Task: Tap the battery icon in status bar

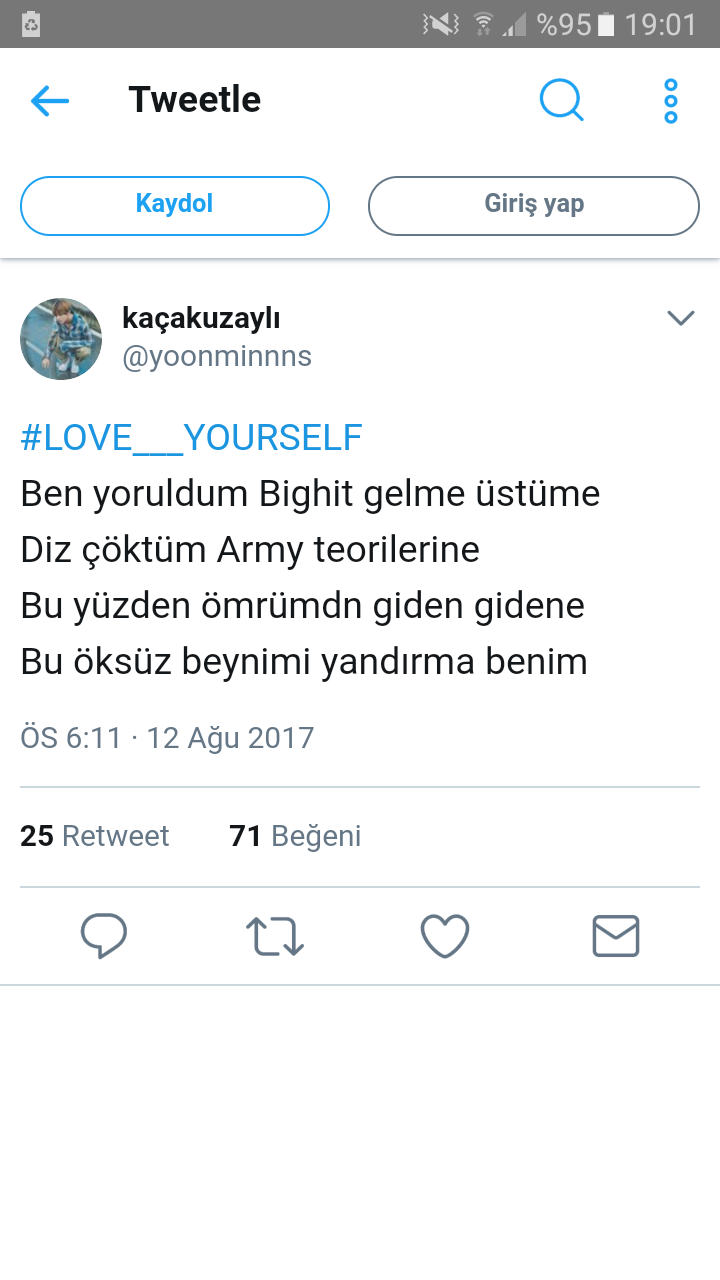Action: 605,24
